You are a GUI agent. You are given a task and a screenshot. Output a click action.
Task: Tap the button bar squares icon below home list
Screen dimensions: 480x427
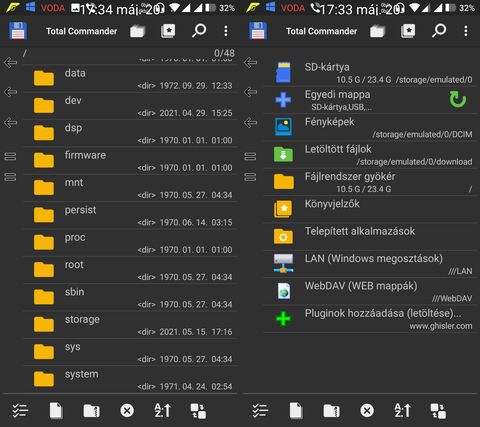pyautogui.click(x=438, y=411)
